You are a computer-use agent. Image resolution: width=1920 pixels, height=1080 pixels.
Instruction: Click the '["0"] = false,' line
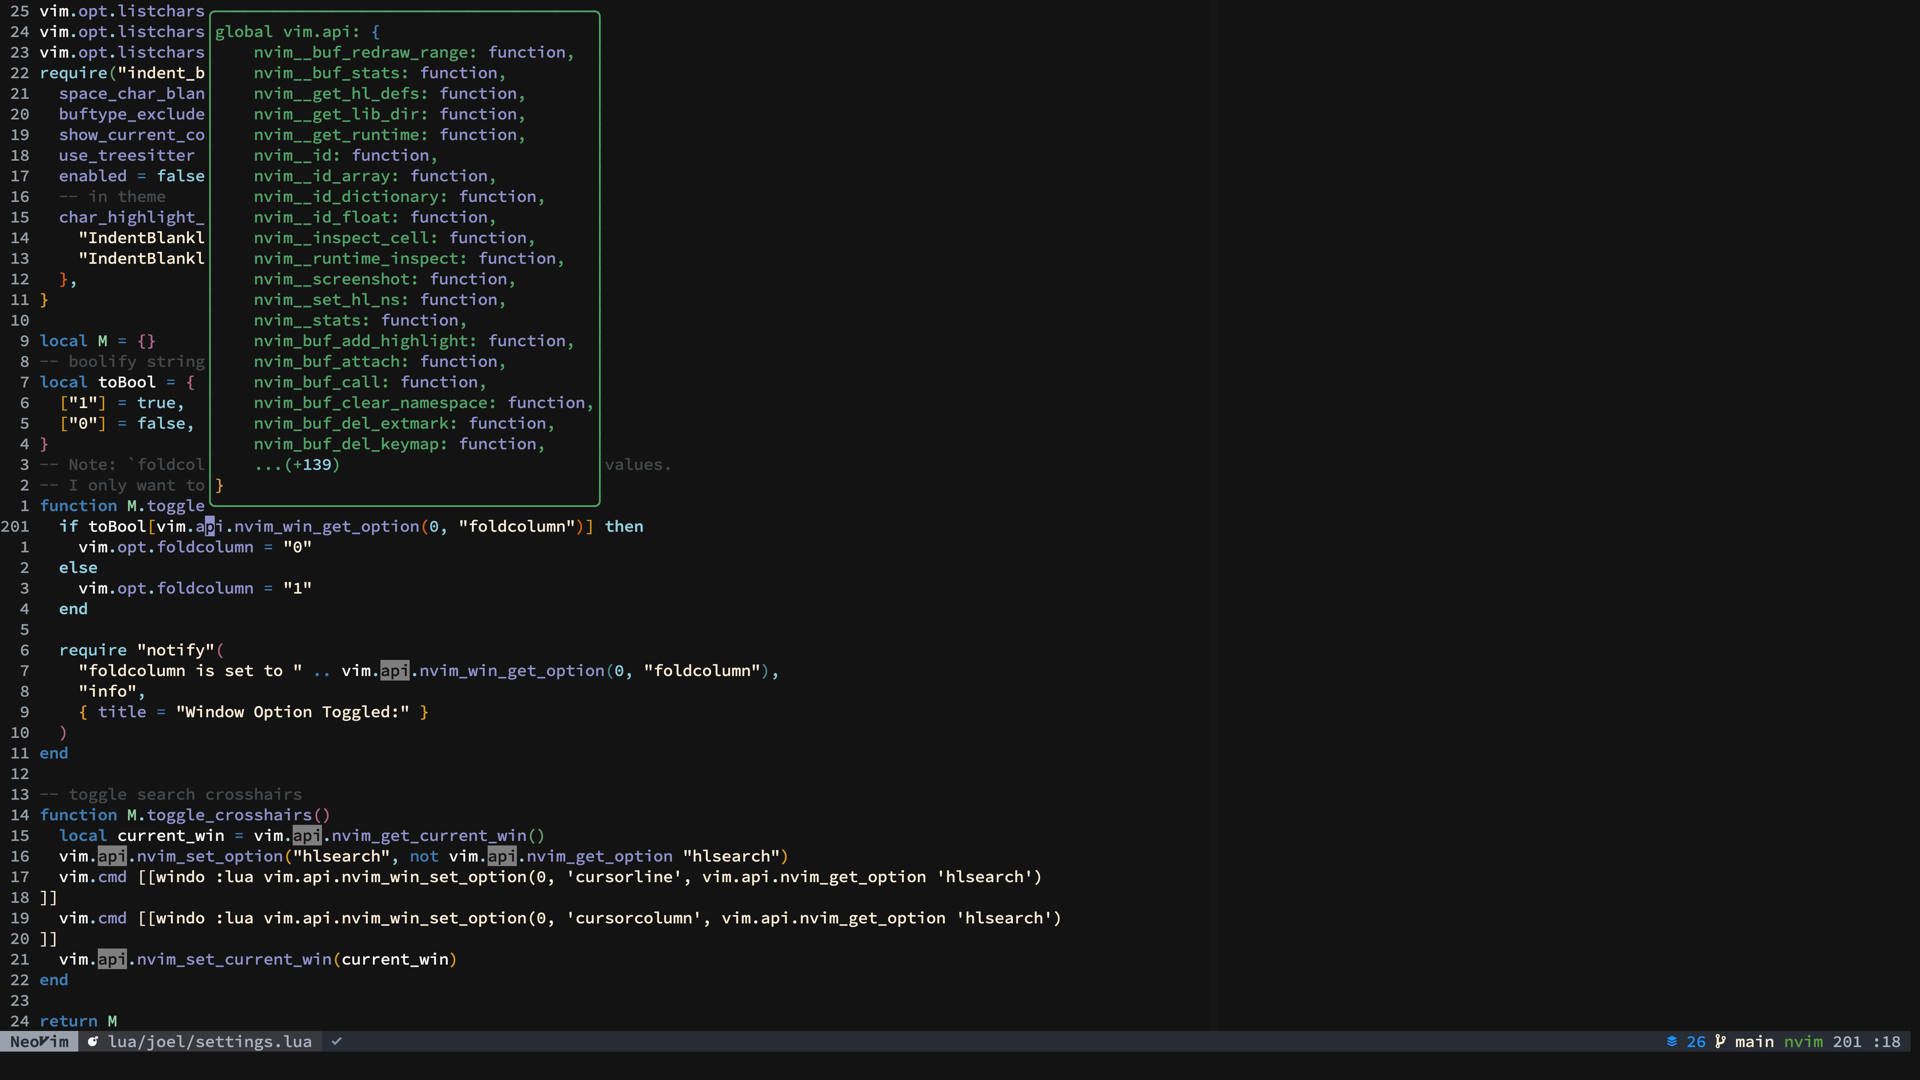[127, 423]
